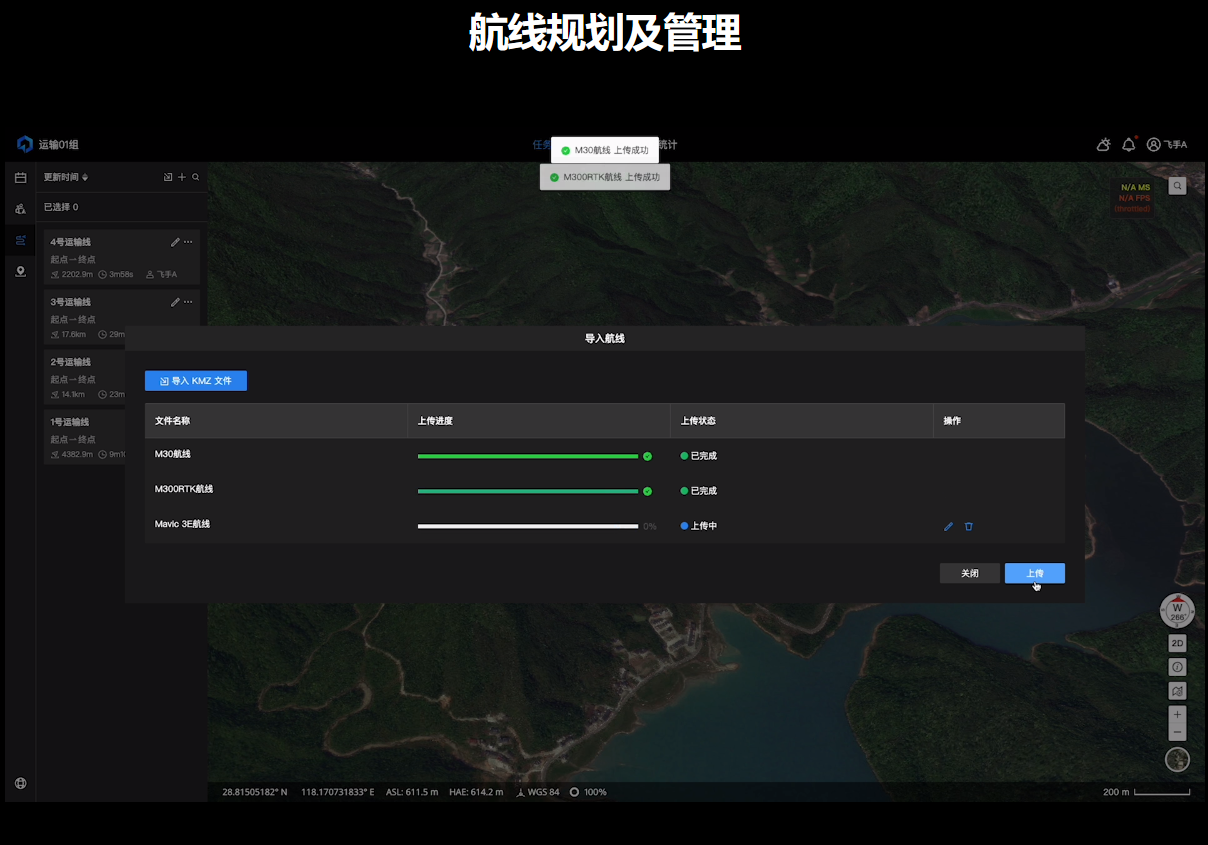Screen dimensions: 1208x845
Task: Click the 关闭 button in dialog
Action: 969,573
